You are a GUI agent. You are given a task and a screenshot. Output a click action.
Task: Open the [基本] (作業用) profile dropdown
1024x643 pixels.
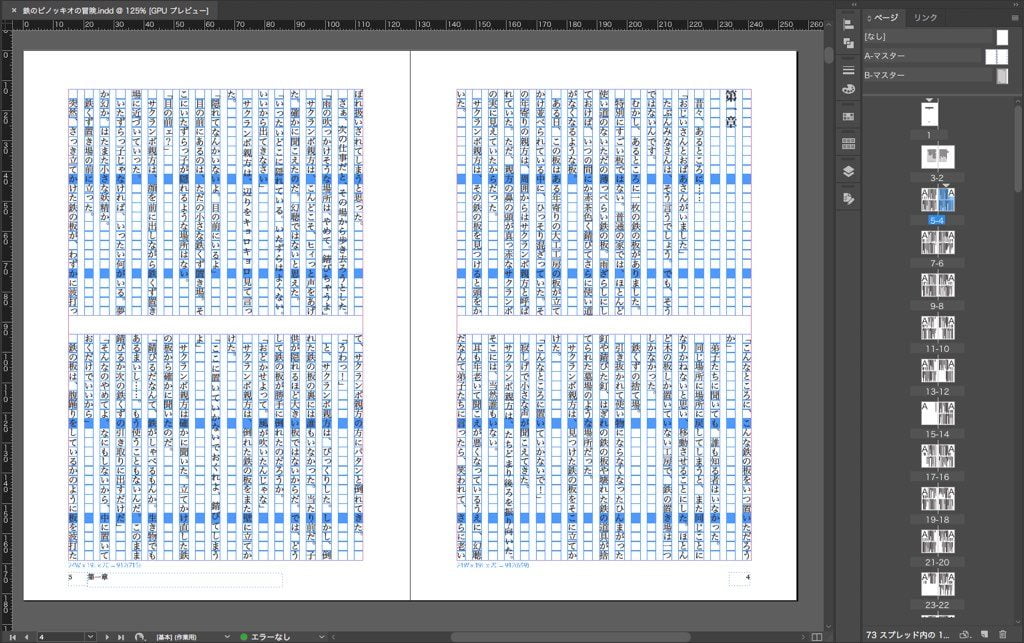click(x=227, y=636)
